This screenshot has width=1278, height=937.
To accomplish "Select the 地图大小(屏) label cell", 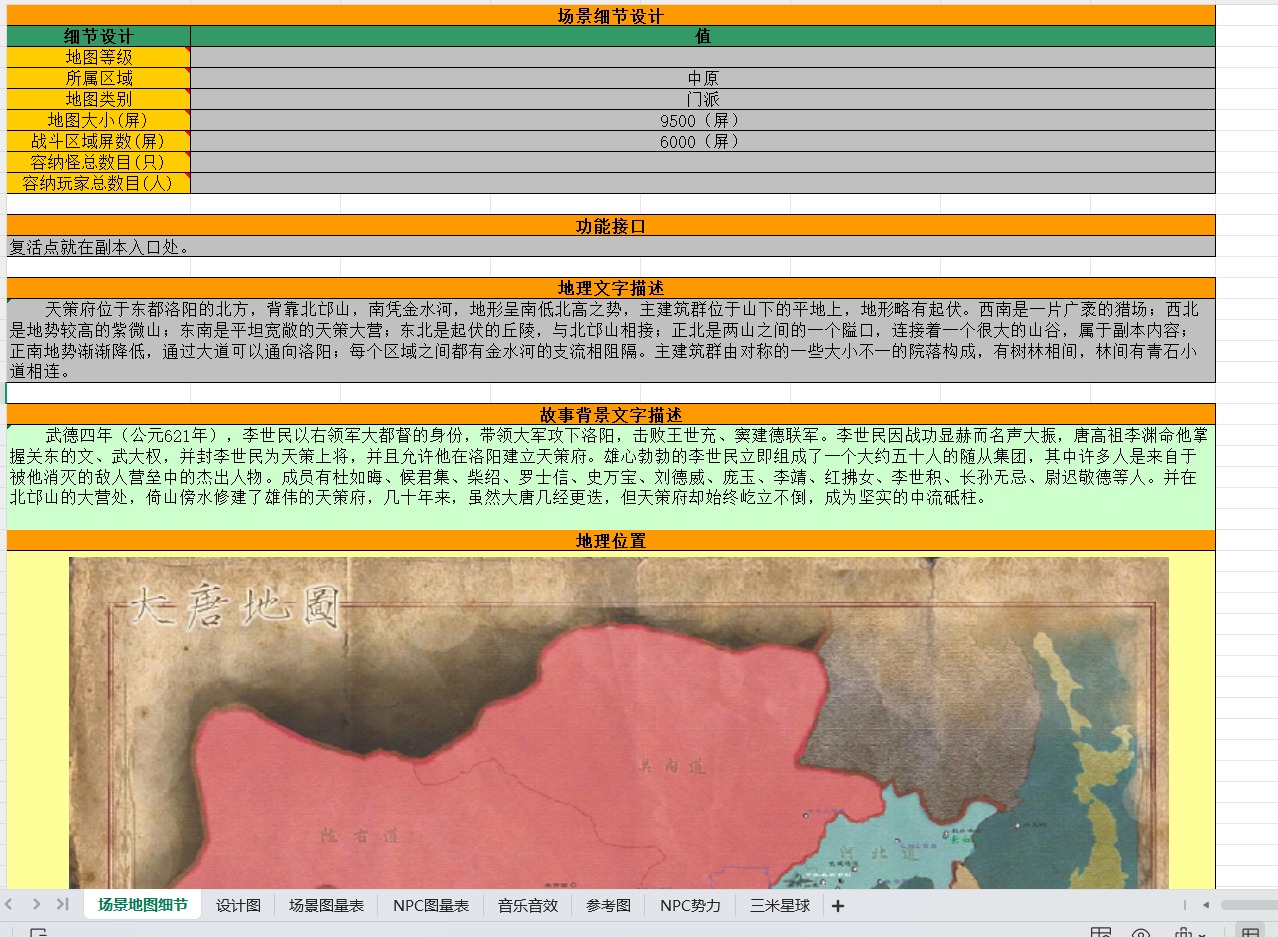I will (99, 120).
